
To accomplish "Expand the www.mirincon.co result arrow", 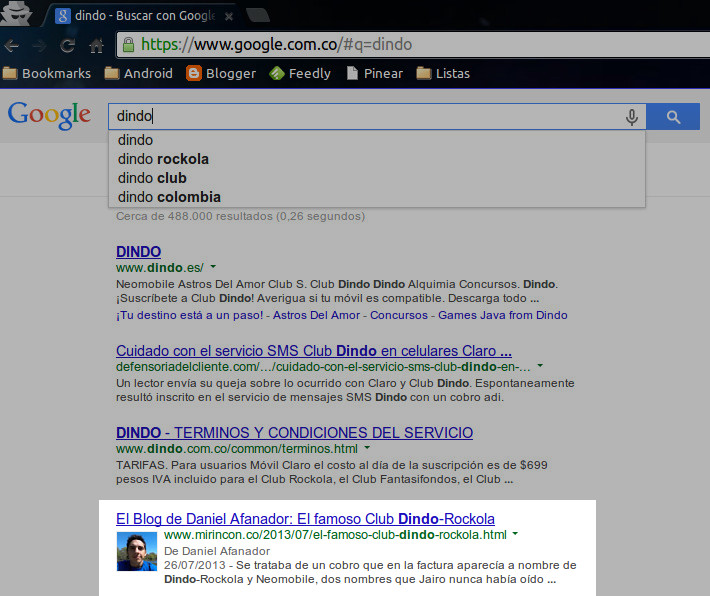I will tap(515, 534).
